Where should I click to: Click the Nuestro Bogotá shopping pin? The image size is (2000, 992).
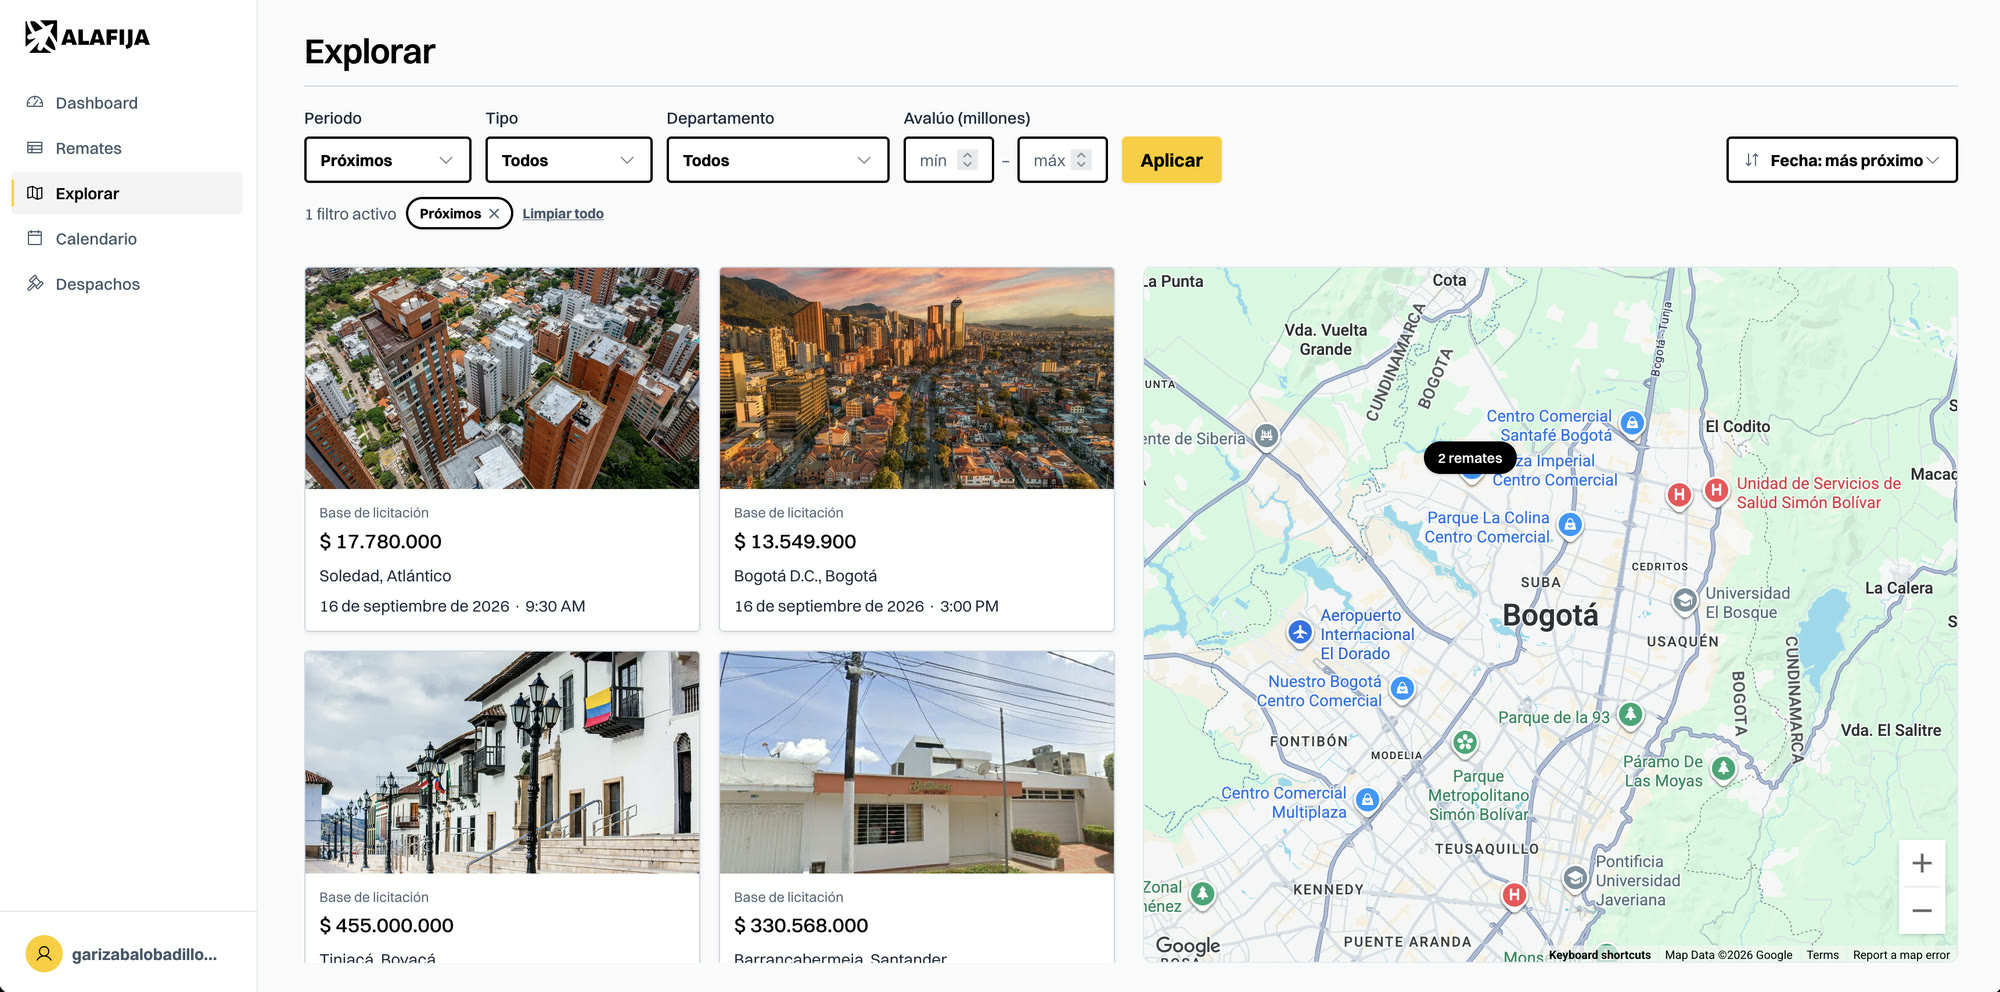(x=1402, y=688)
